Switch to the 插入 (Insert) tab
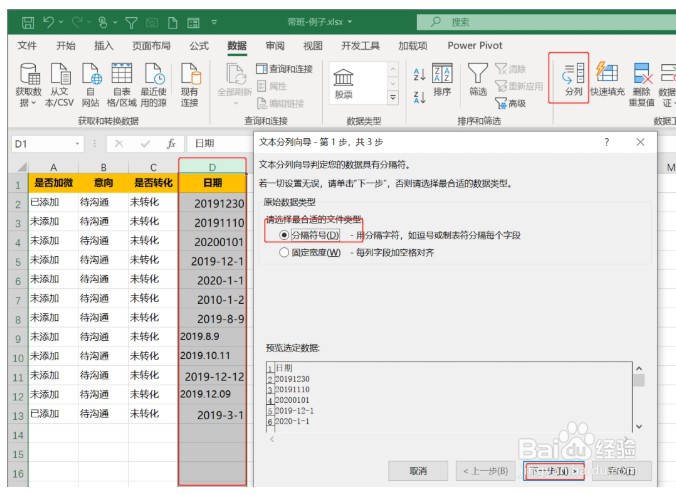 103,45
